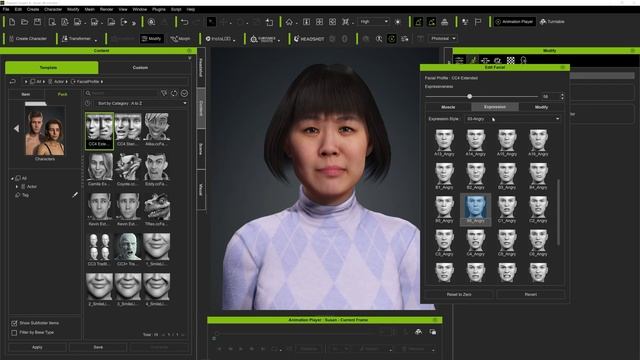Open the Plugins menu
This screenshot has width=640, height=360.
pyautogui.click(x=158, y=9)
